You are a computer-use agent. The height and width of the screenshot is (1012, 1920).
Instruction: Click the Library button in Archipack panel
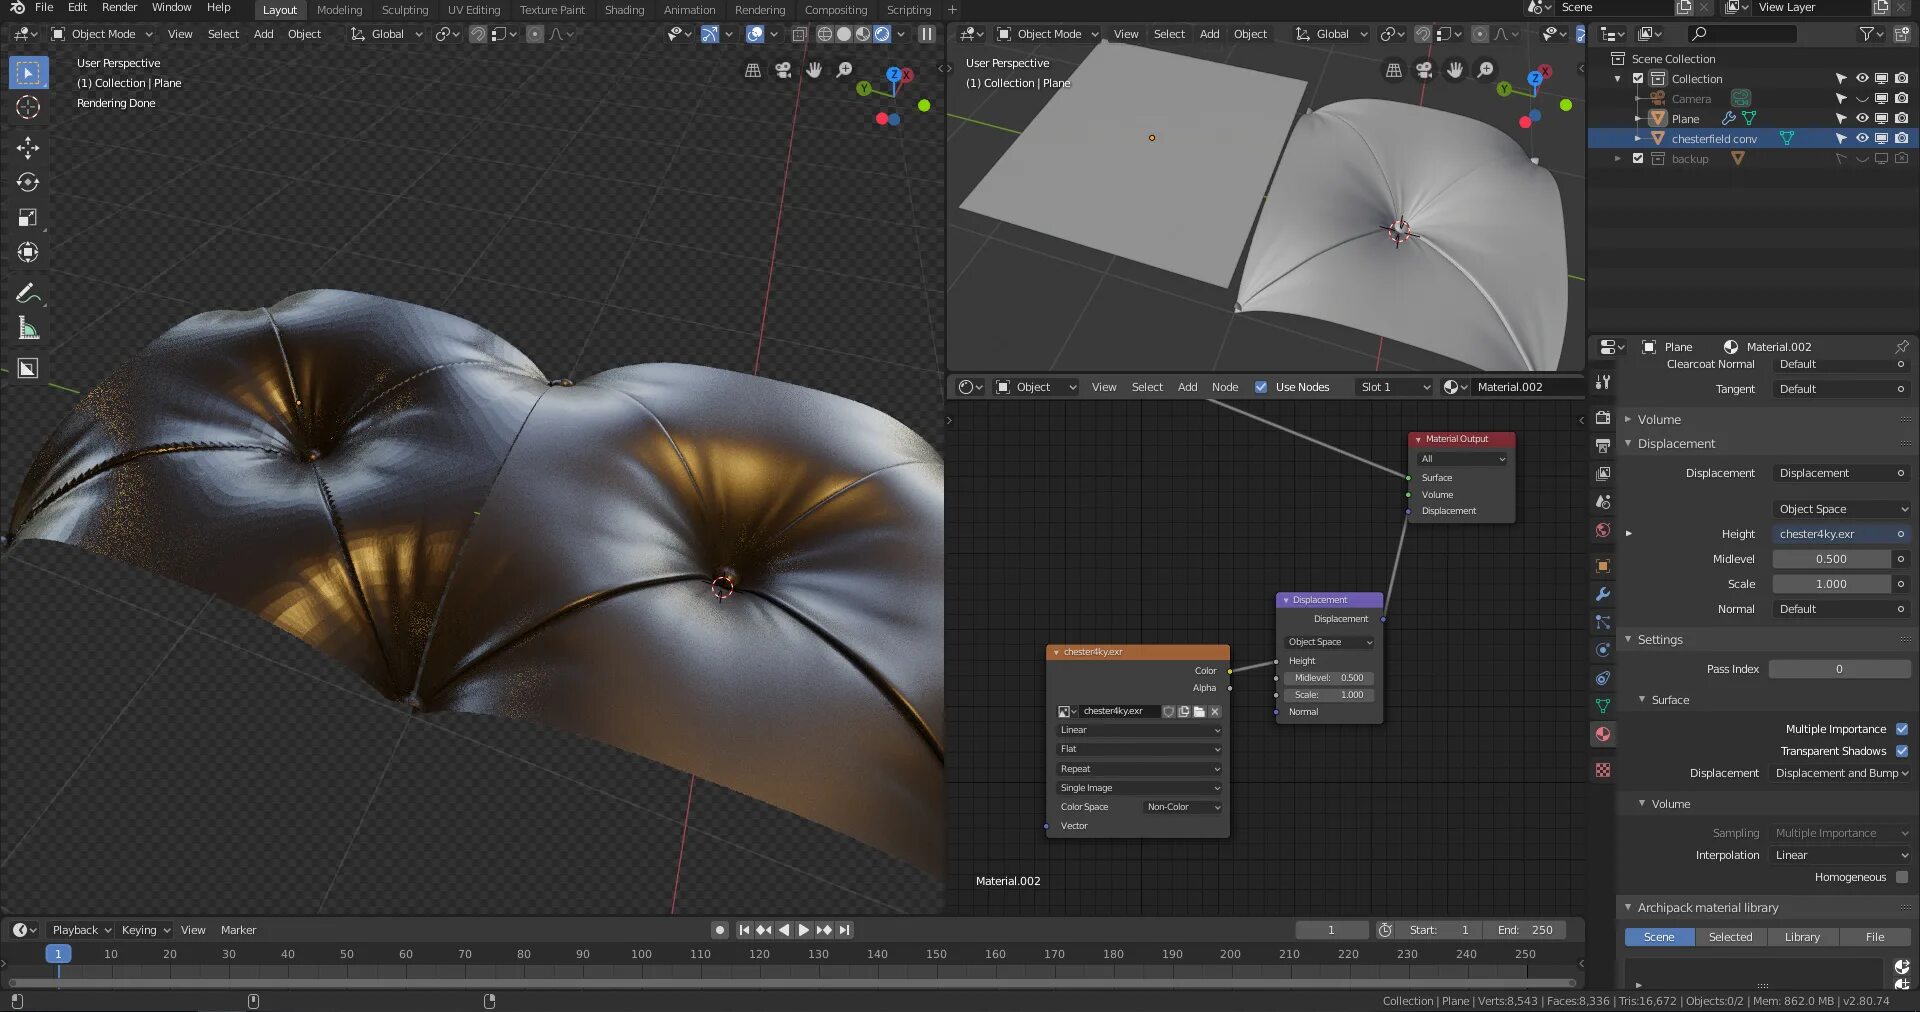(x=1802, y=937)
